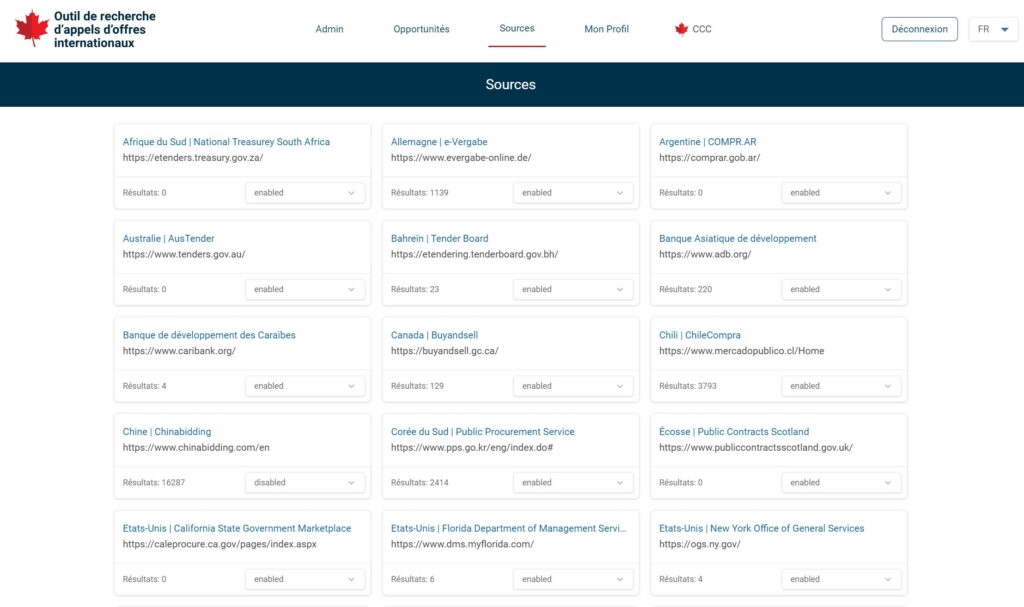Click chevron on Chinabidding disabled status
Viewport: 1024px width, 607px height.
(351, 482)
